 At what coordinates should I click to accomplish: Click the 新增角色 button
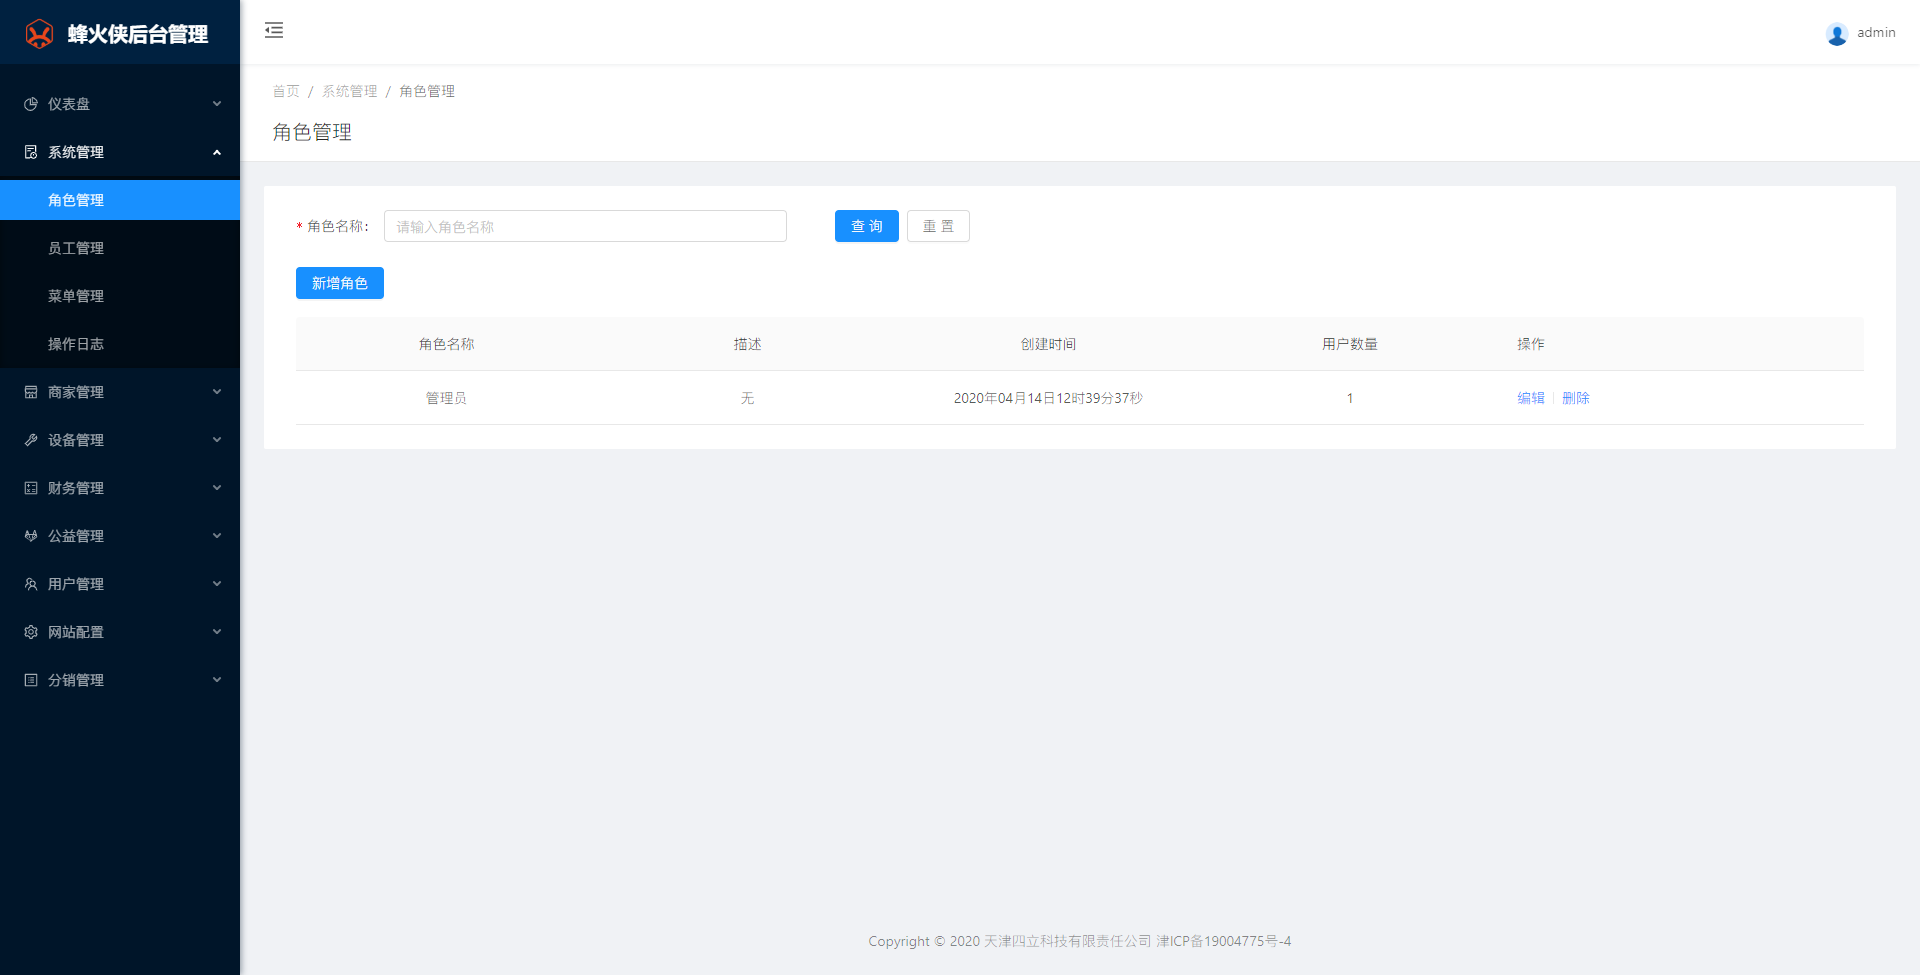[339, 283]
